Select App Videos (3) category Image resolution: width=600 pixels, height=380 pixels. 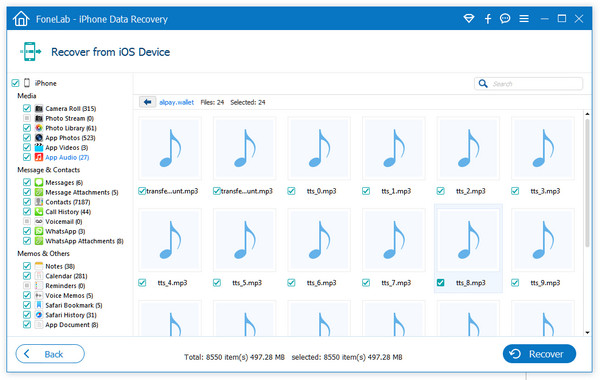tap(67, 147)
